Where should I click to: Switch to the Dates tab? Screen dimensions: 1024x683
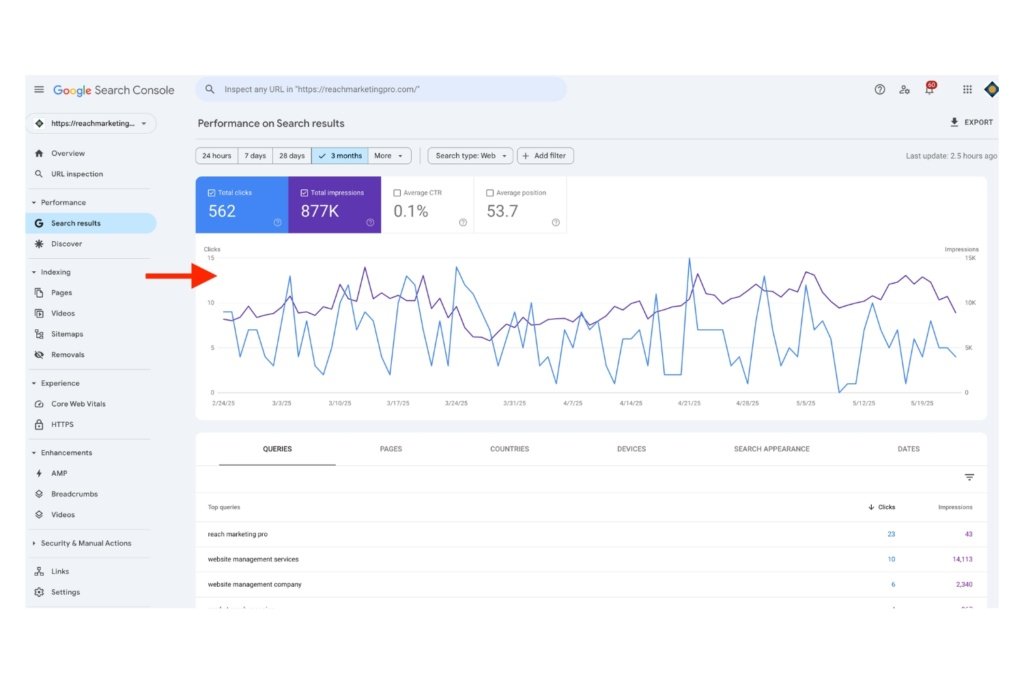pos(908,449)
